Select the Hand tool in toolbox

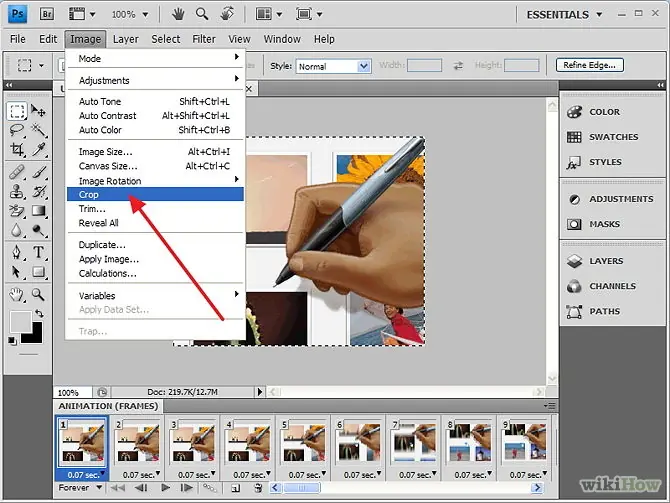[17, 294]
